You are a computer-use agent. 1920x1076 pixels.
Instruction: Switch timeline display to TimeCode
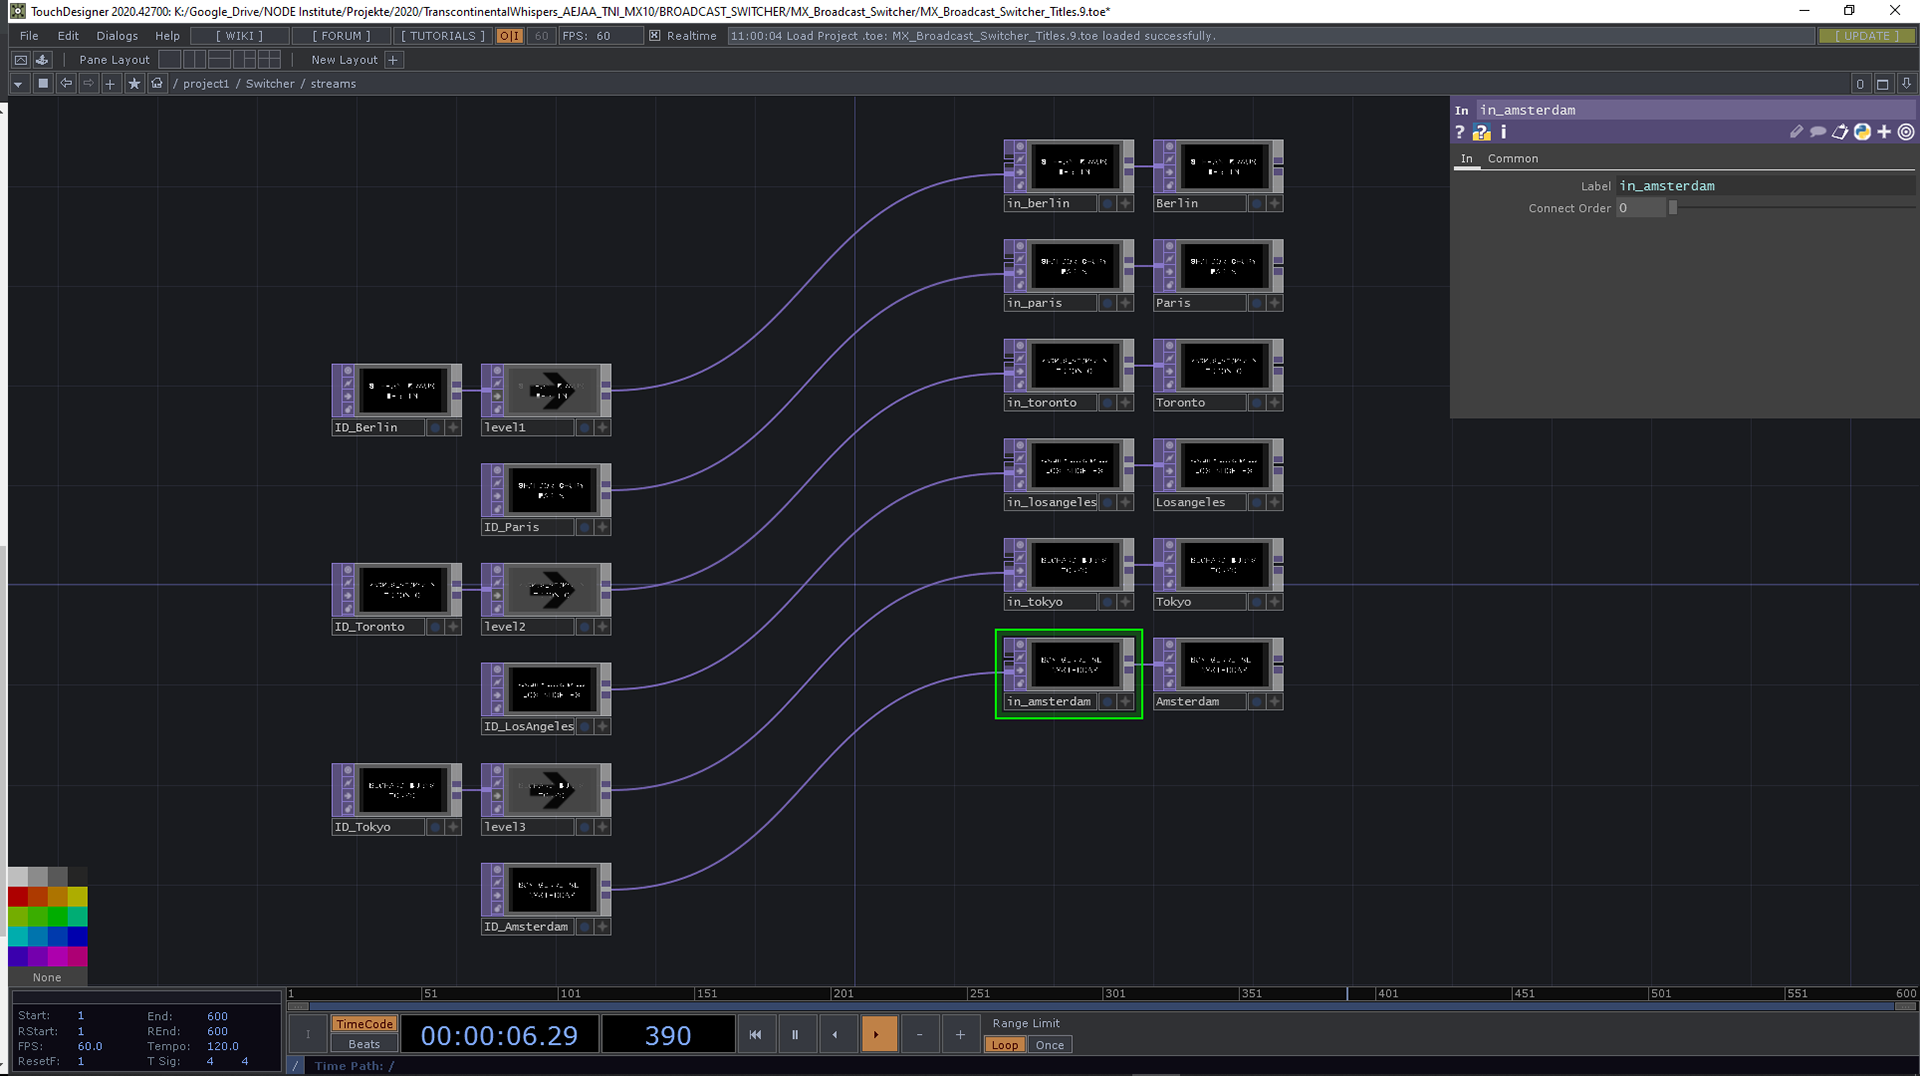click(364, 1024)
